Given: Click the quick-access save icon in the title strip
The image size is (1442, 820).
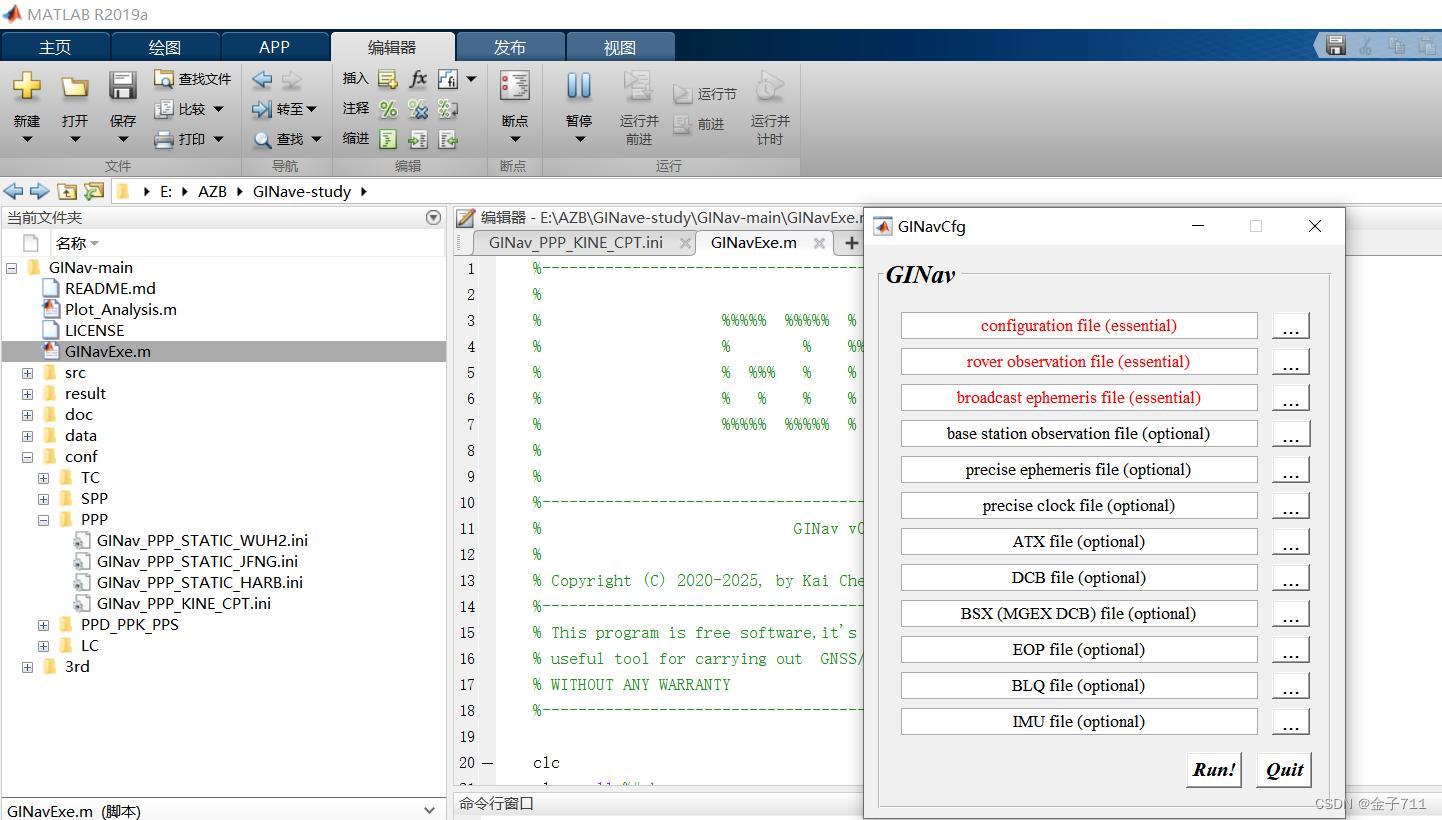Looking at the screenshot, I should coord(1336,45).
